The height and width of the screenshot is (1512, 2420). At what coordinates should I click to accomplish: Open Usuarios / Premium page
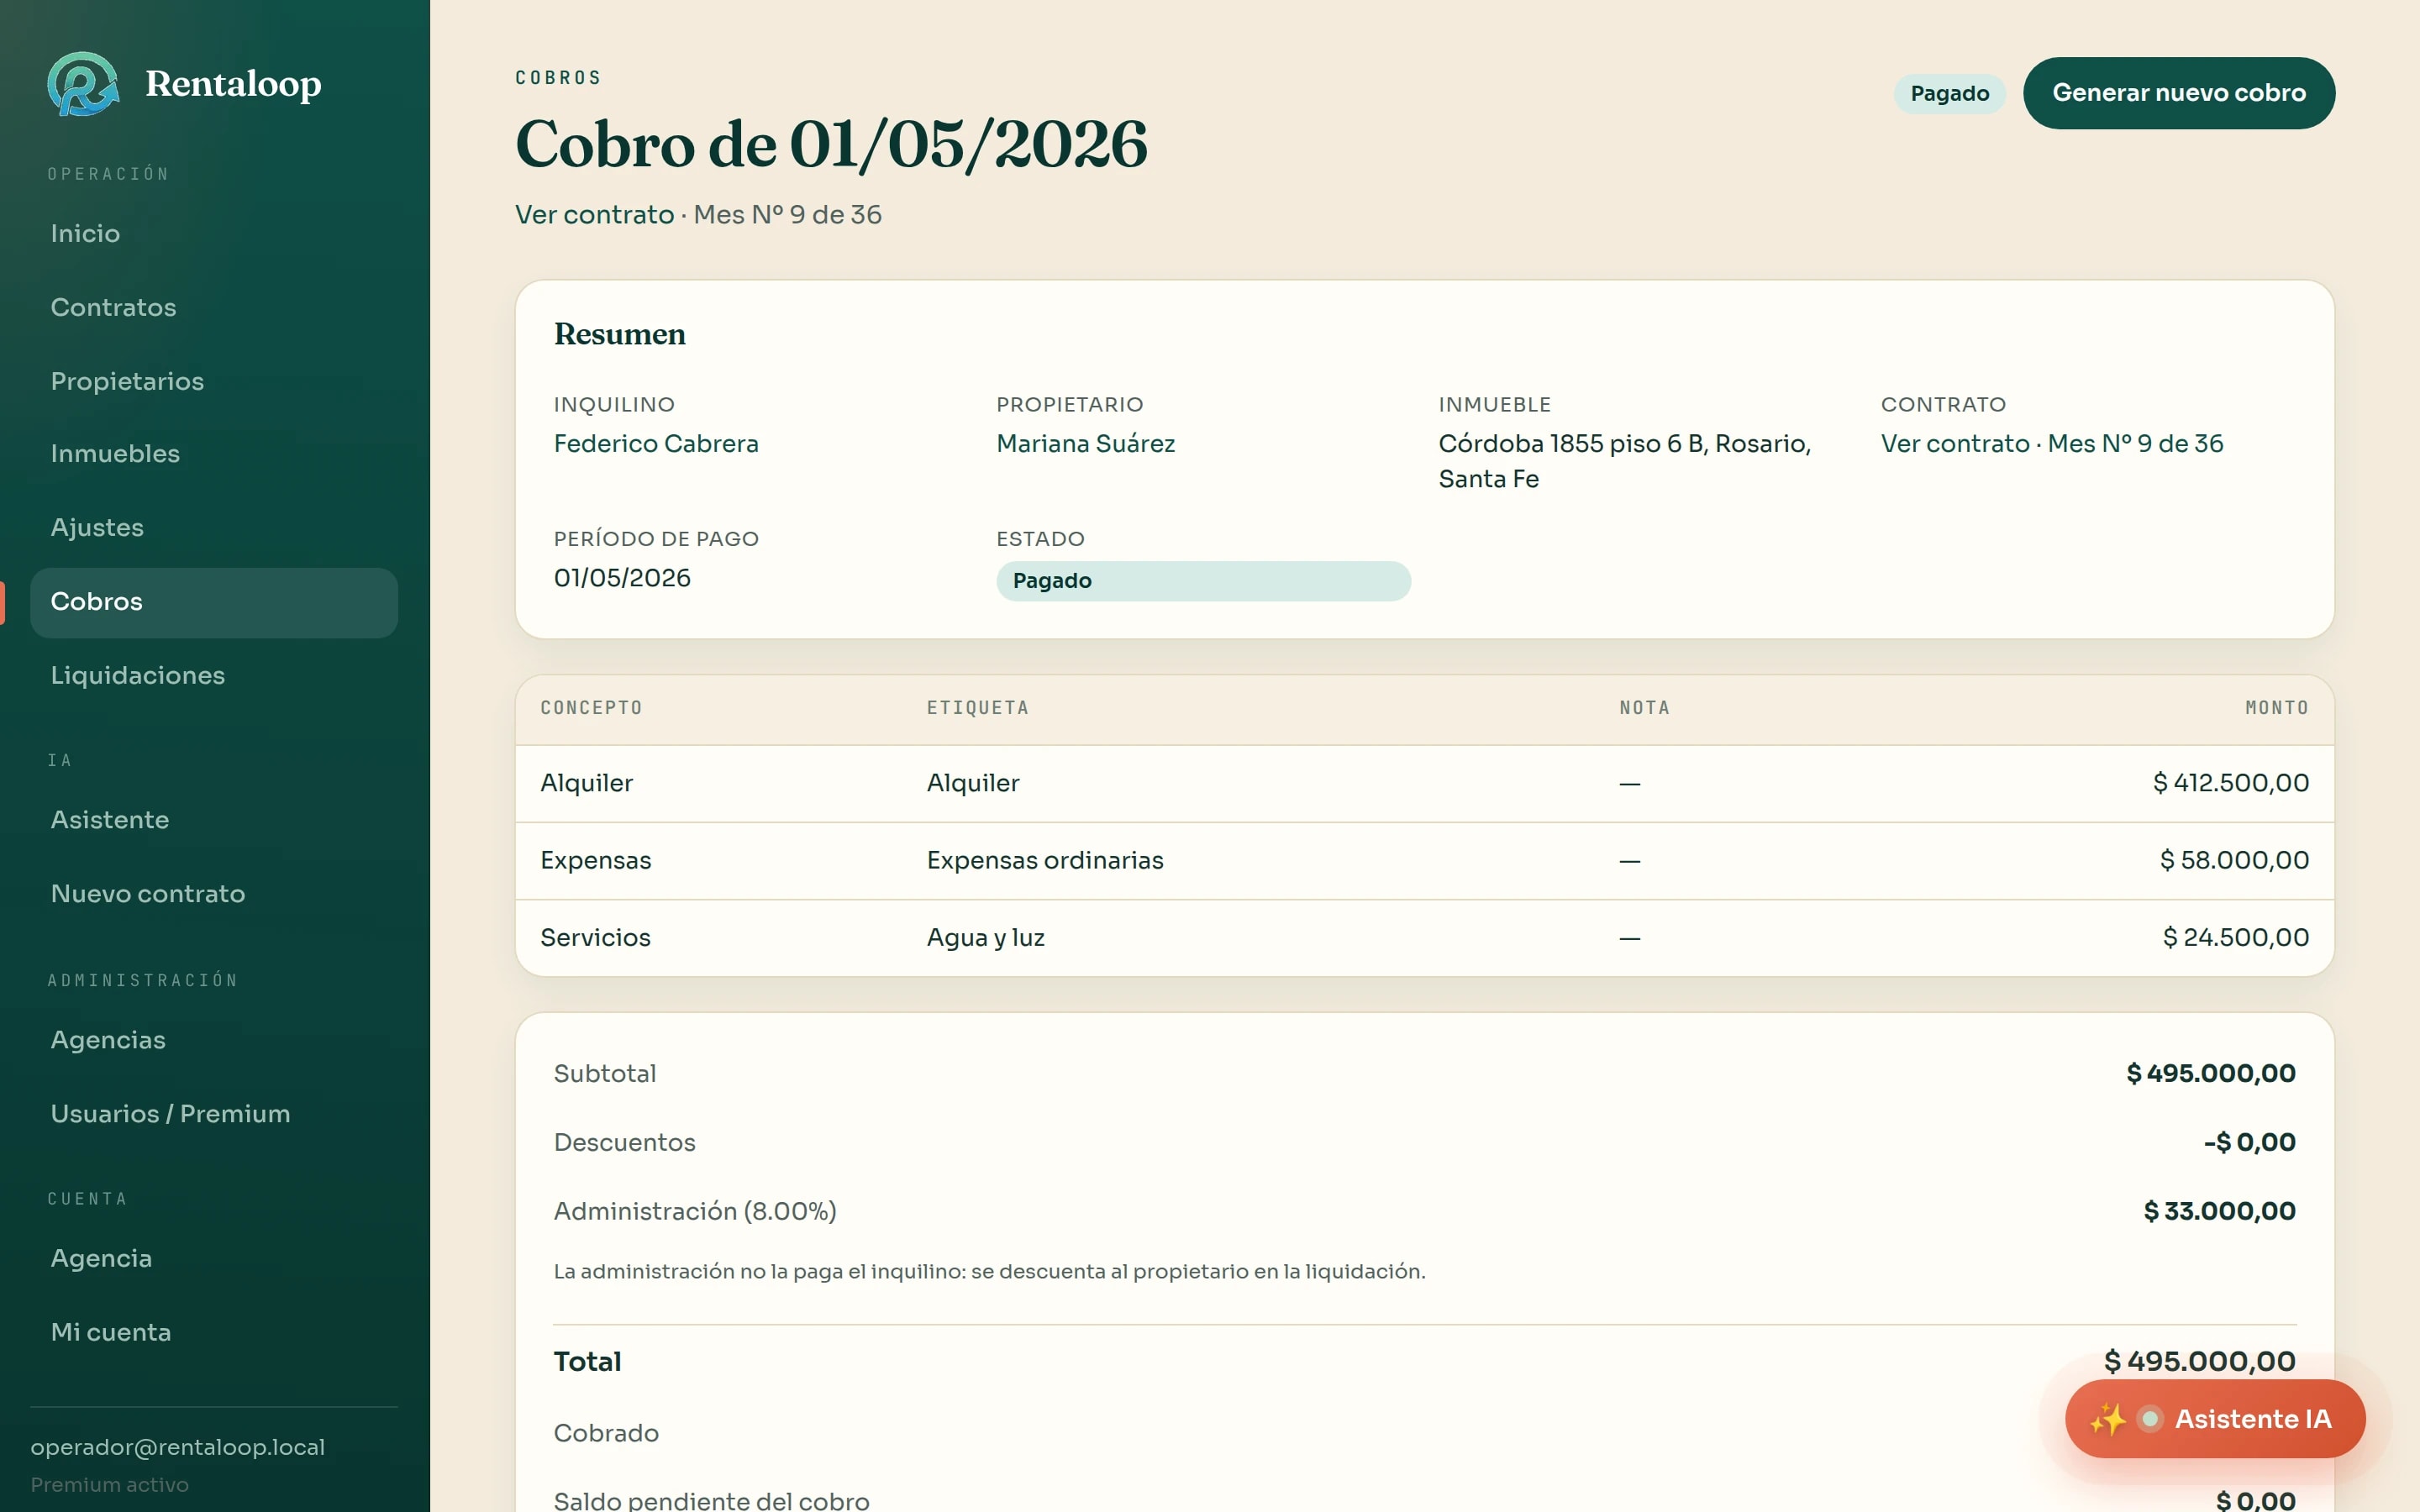tap(214, 1113)
